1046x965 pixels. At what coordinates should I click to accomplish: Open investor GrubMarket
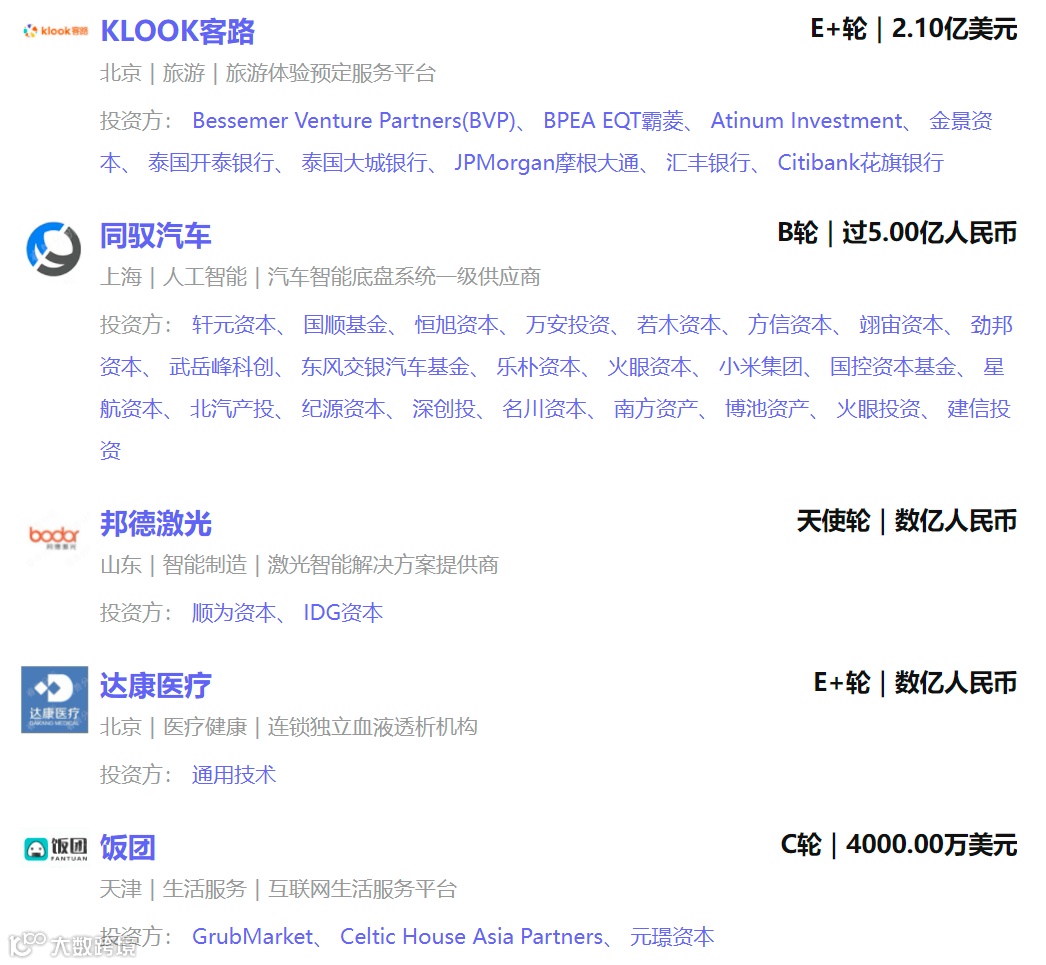[253, 937]
